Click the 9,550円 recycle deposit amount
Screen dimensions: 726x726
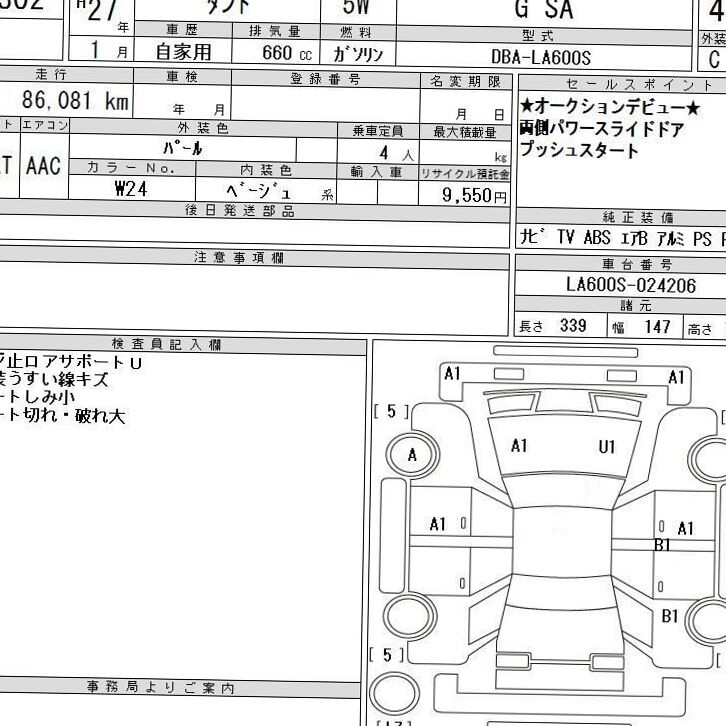tap(474, 195)
